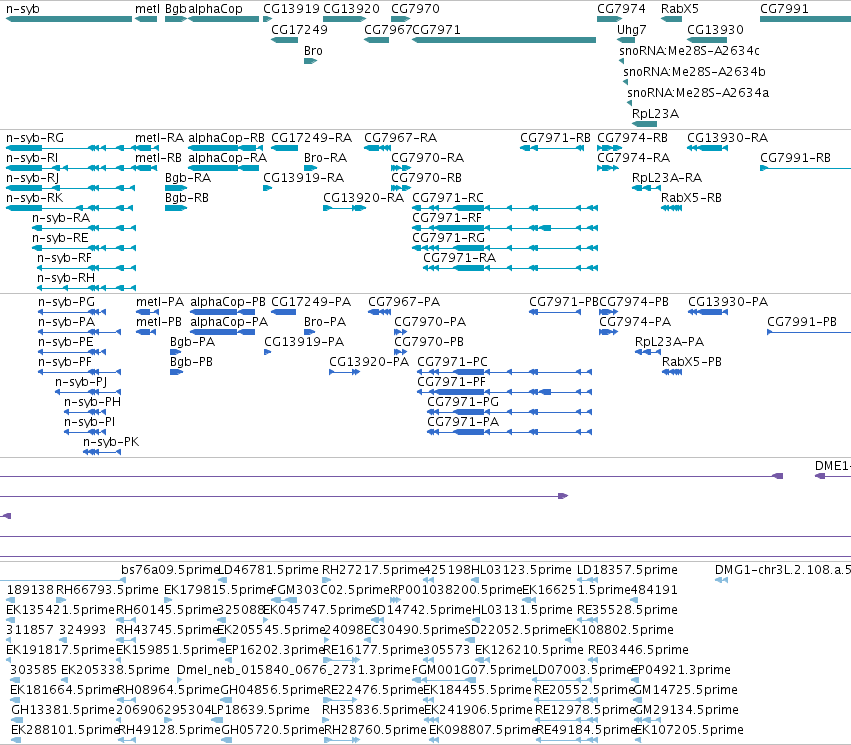Click the RpL23A gene label

tap(656, 114)
